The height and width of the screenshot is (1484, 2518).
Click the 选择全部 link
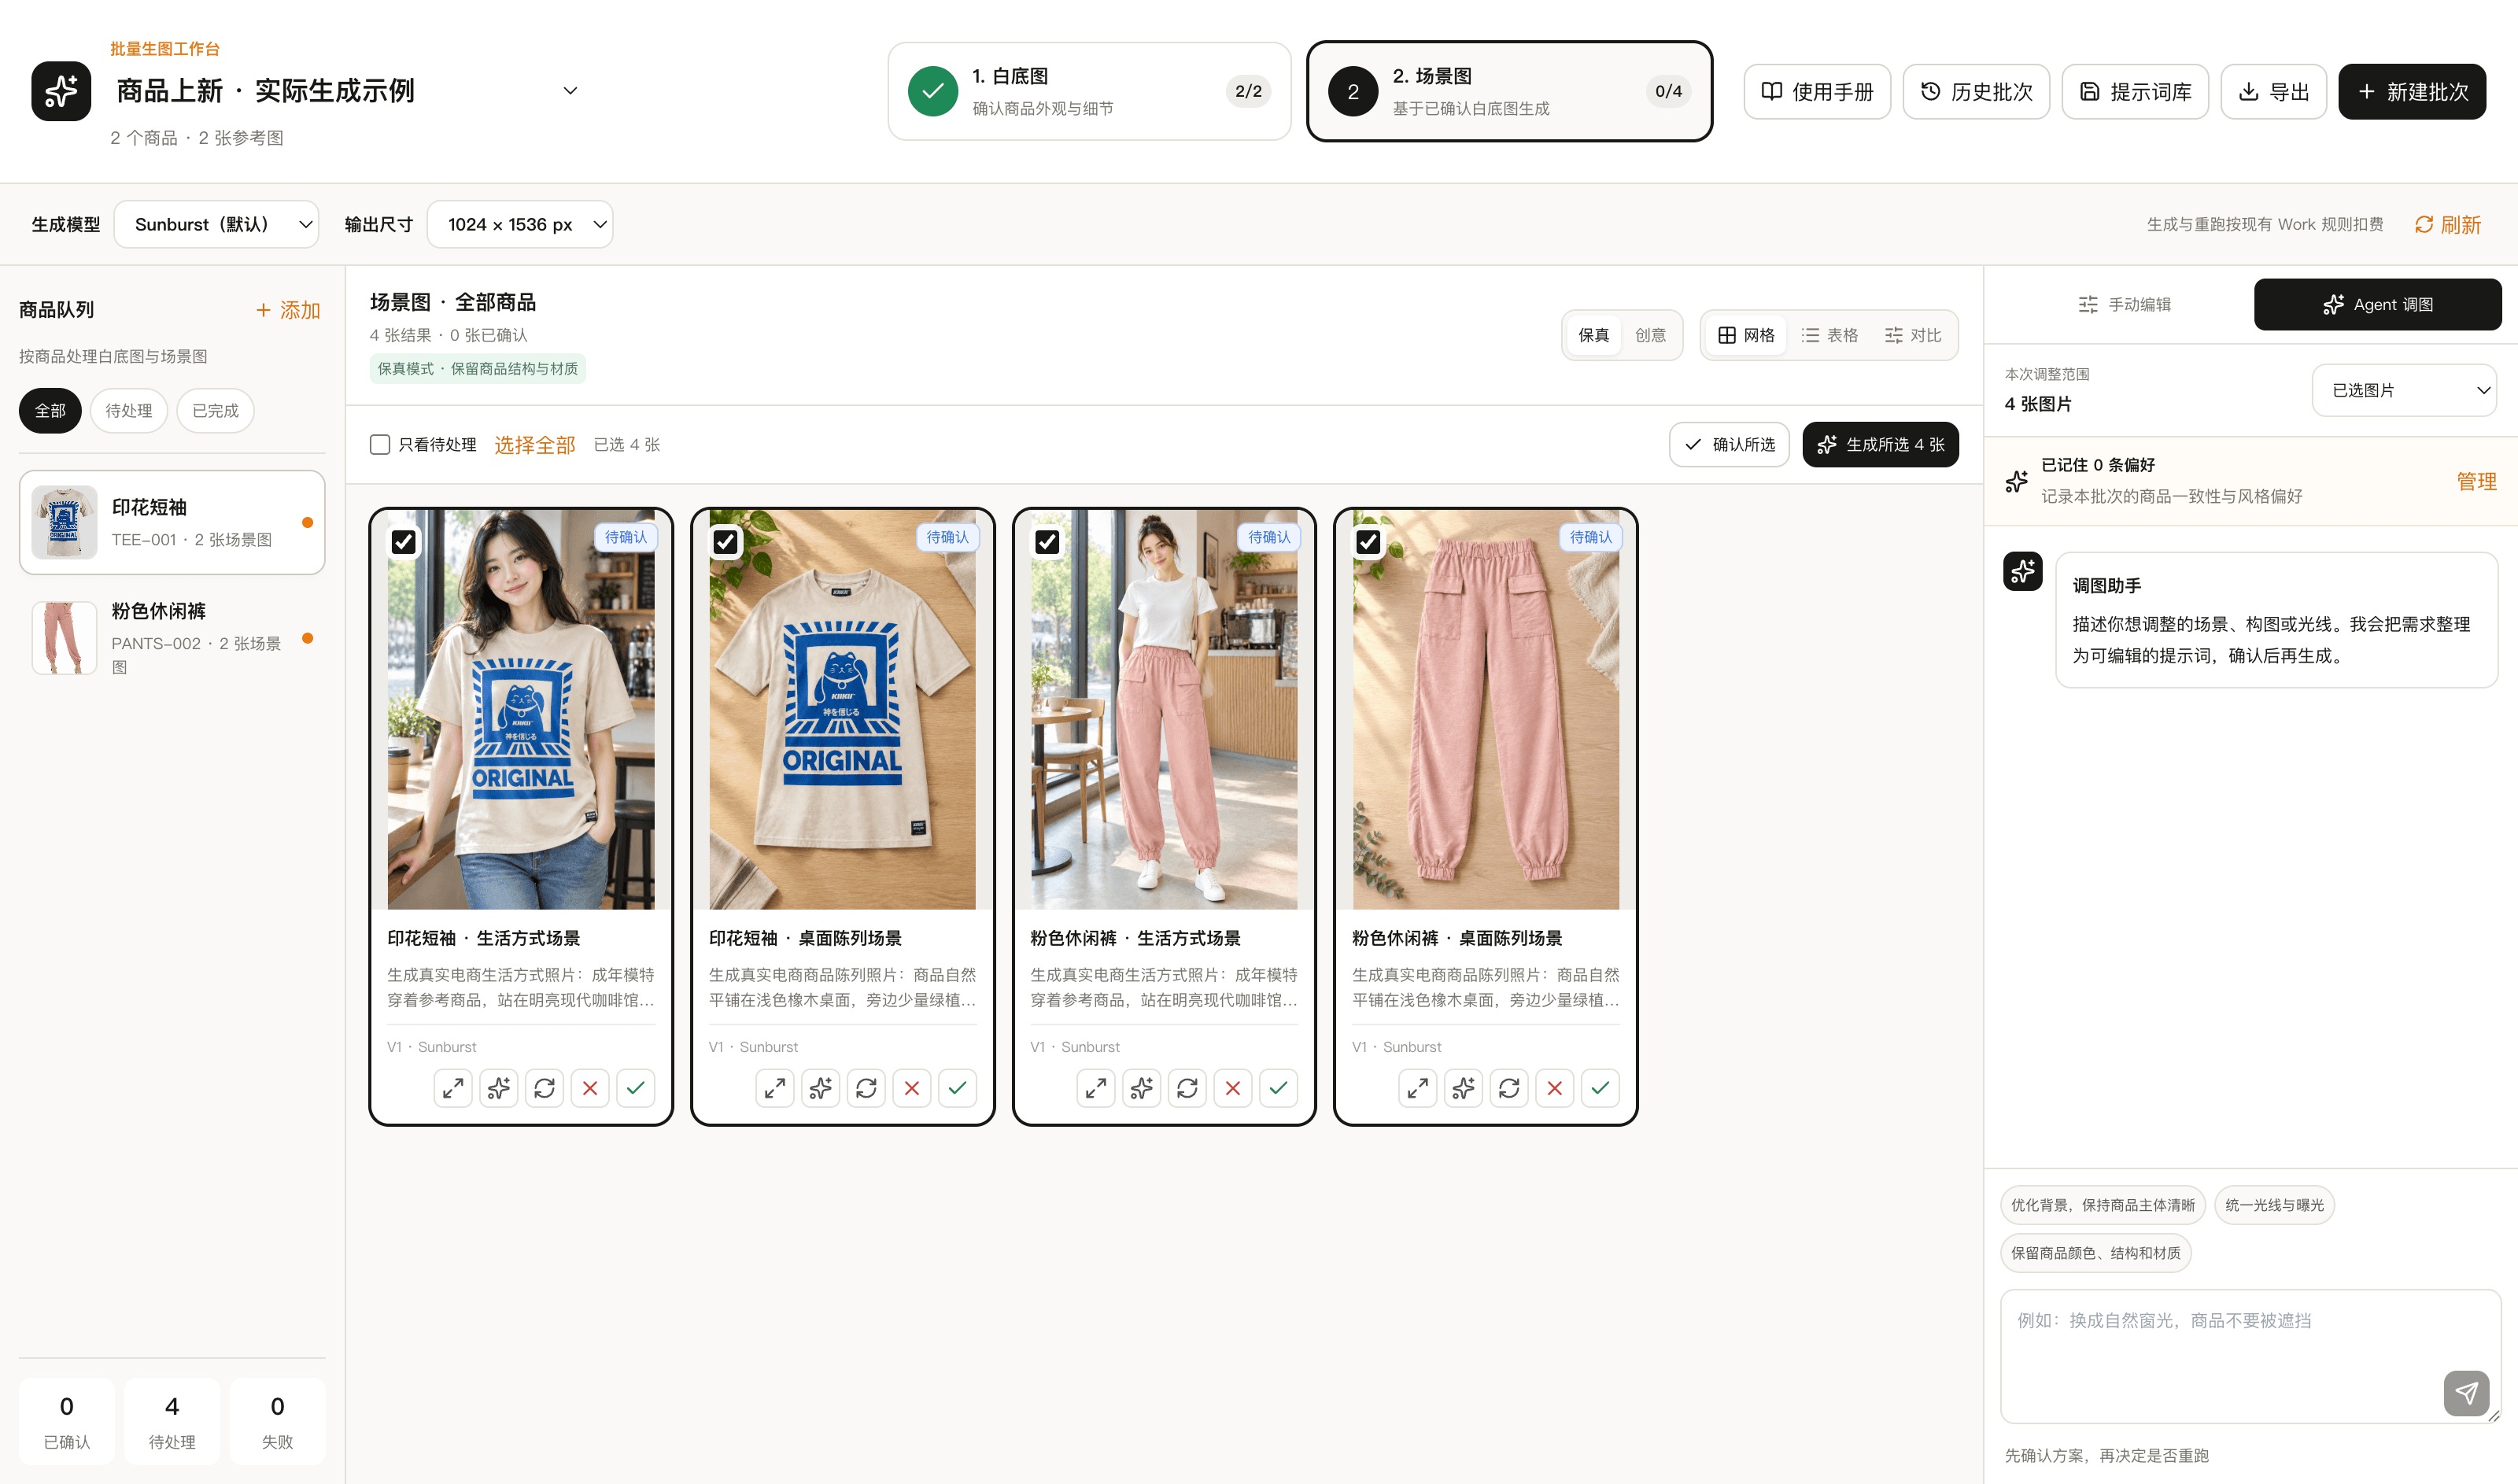[x=535, y=445]
